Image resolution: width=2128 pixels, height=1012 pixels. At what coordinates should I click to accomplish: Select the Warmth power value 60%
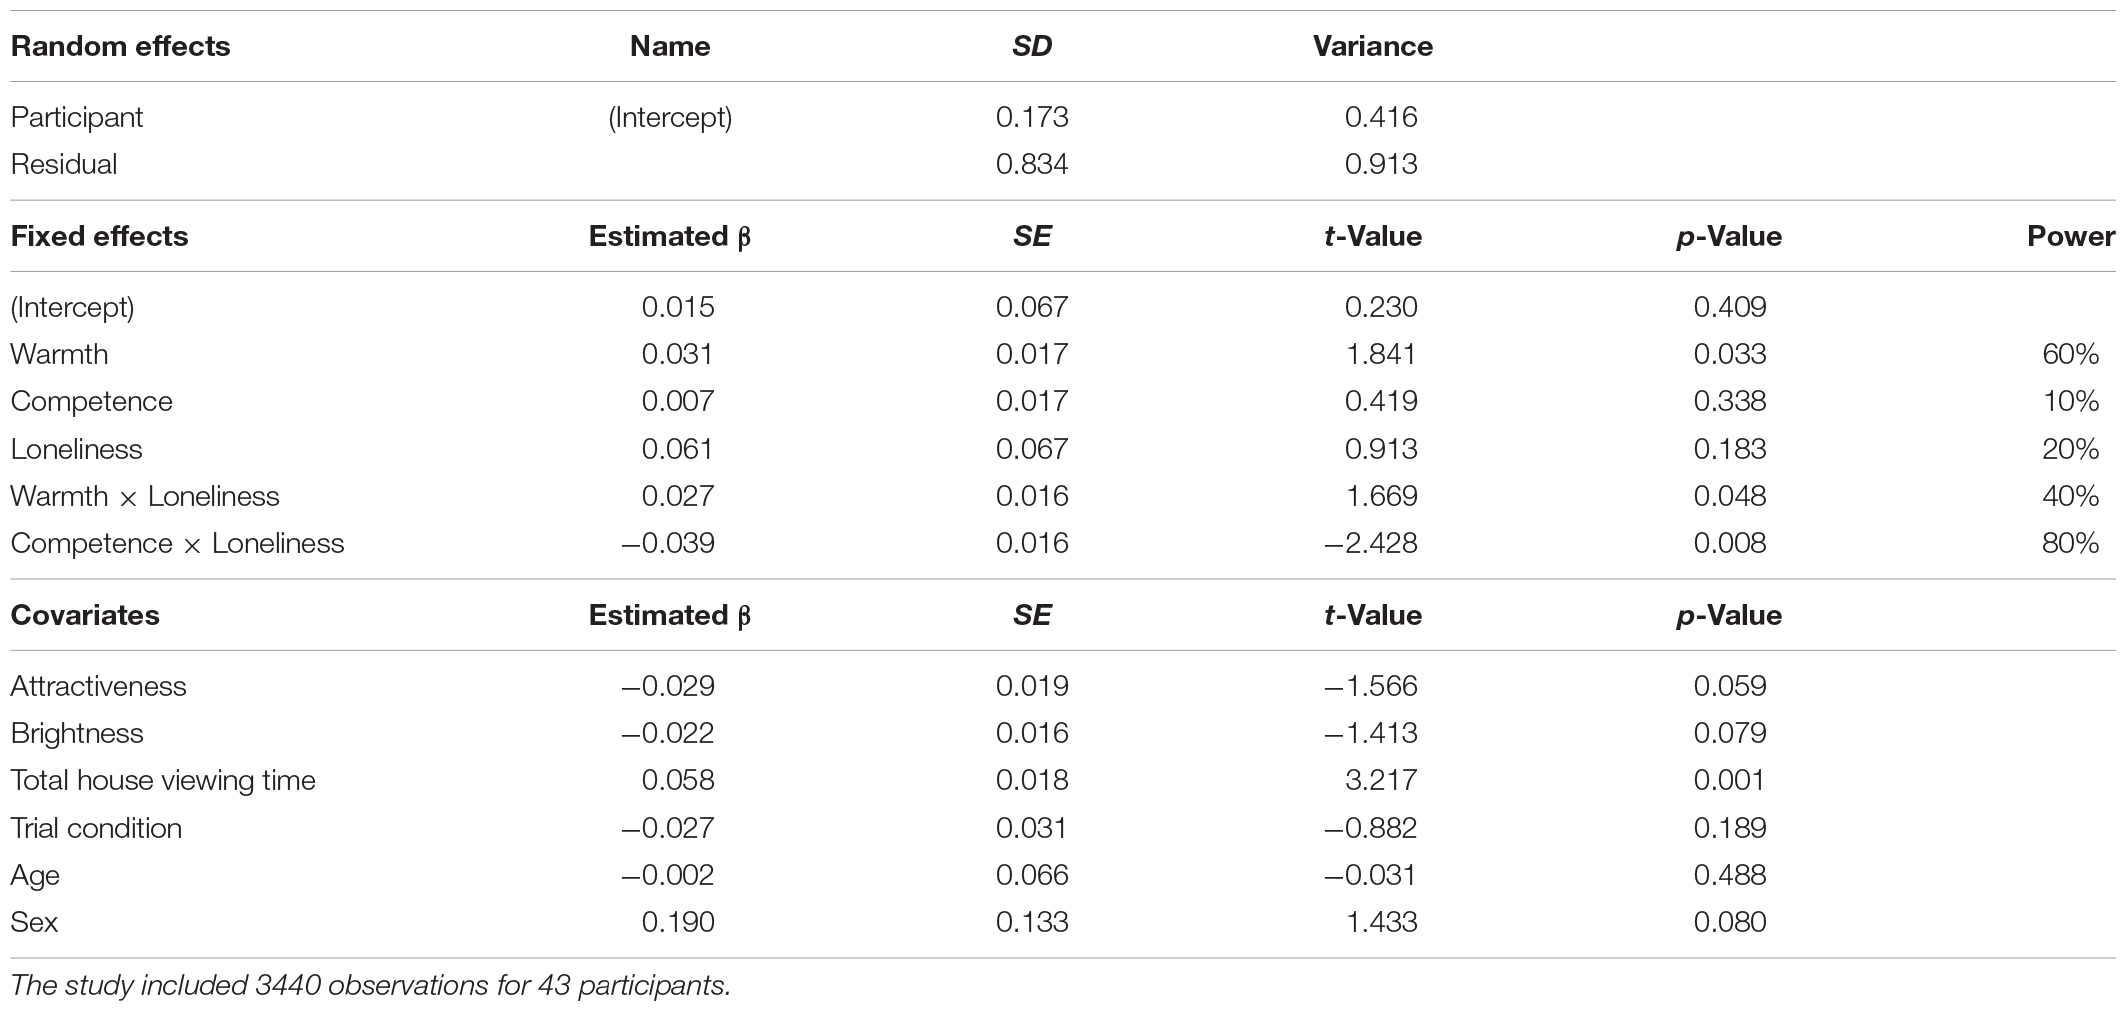point(2070,354)
